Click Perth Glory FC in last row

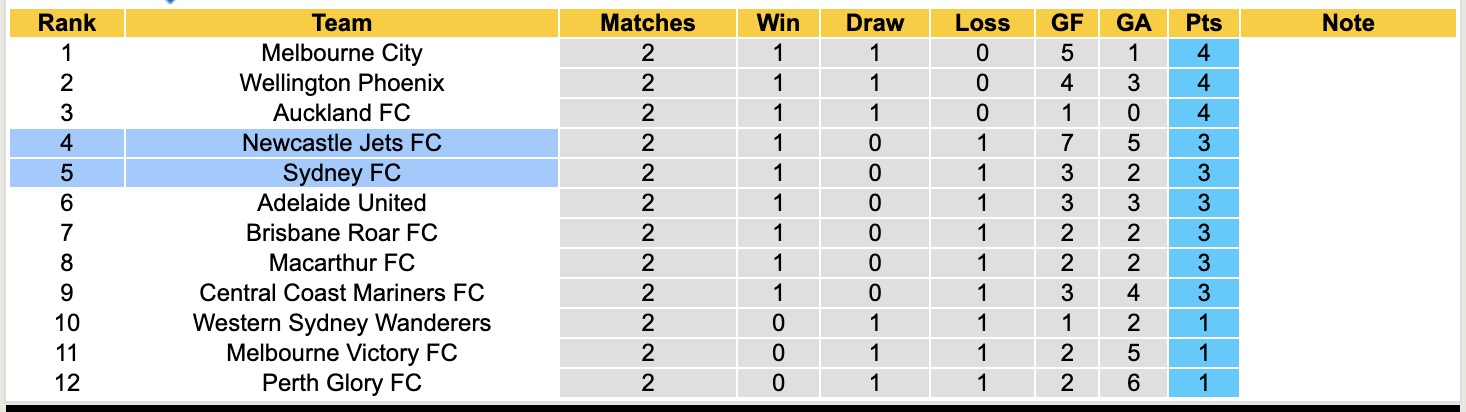pyautogui.click(x=341, y=383)
